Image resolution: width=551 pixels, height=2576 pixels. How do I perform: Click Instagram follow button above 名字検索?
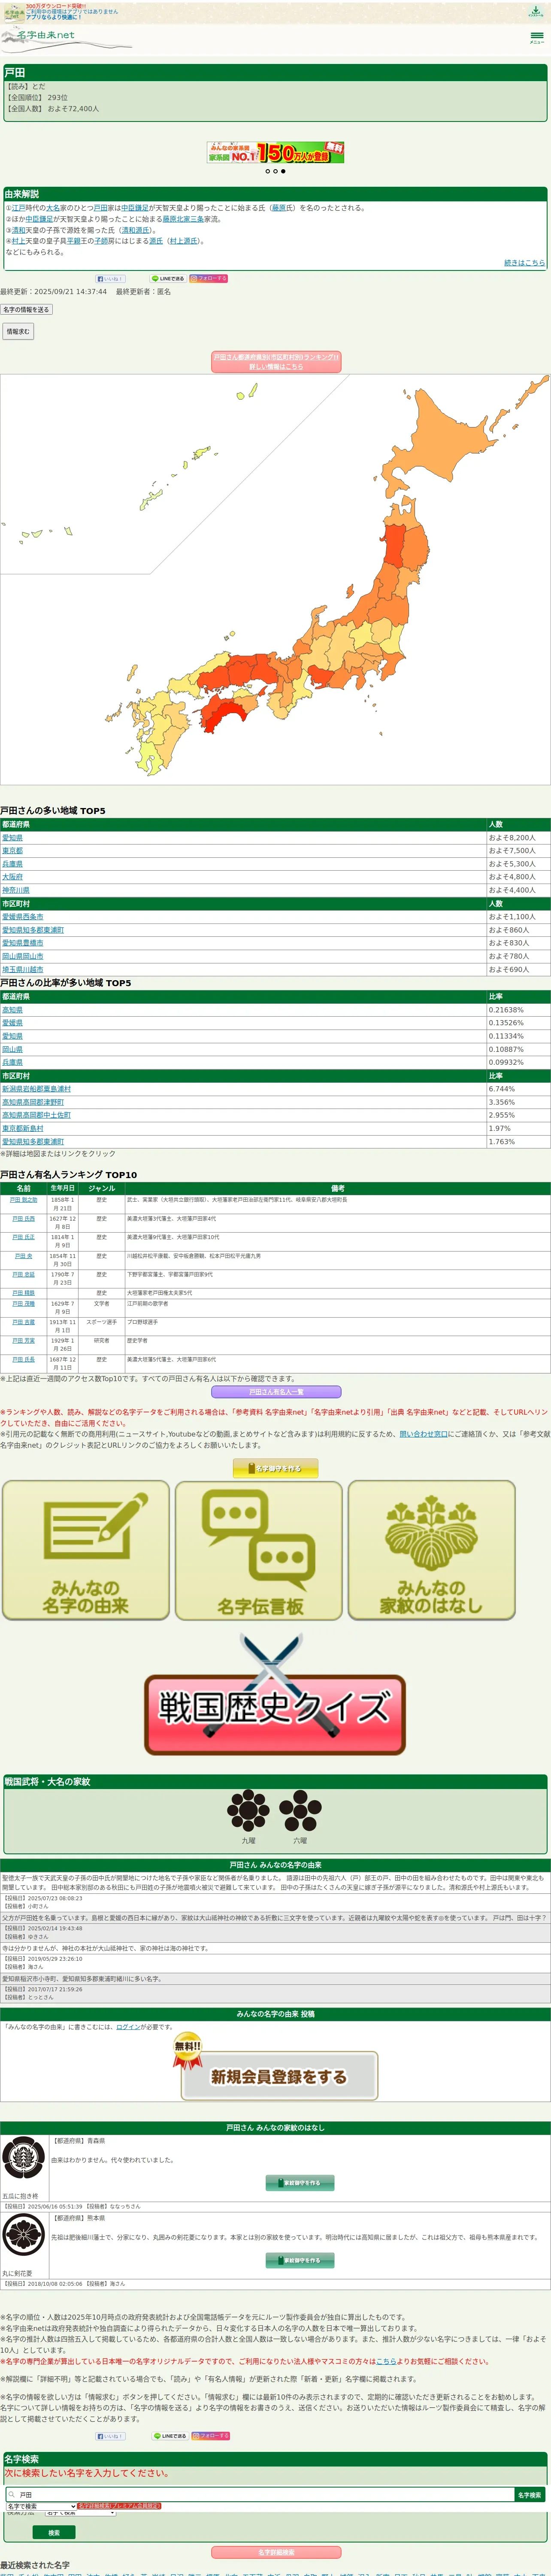211,2435
